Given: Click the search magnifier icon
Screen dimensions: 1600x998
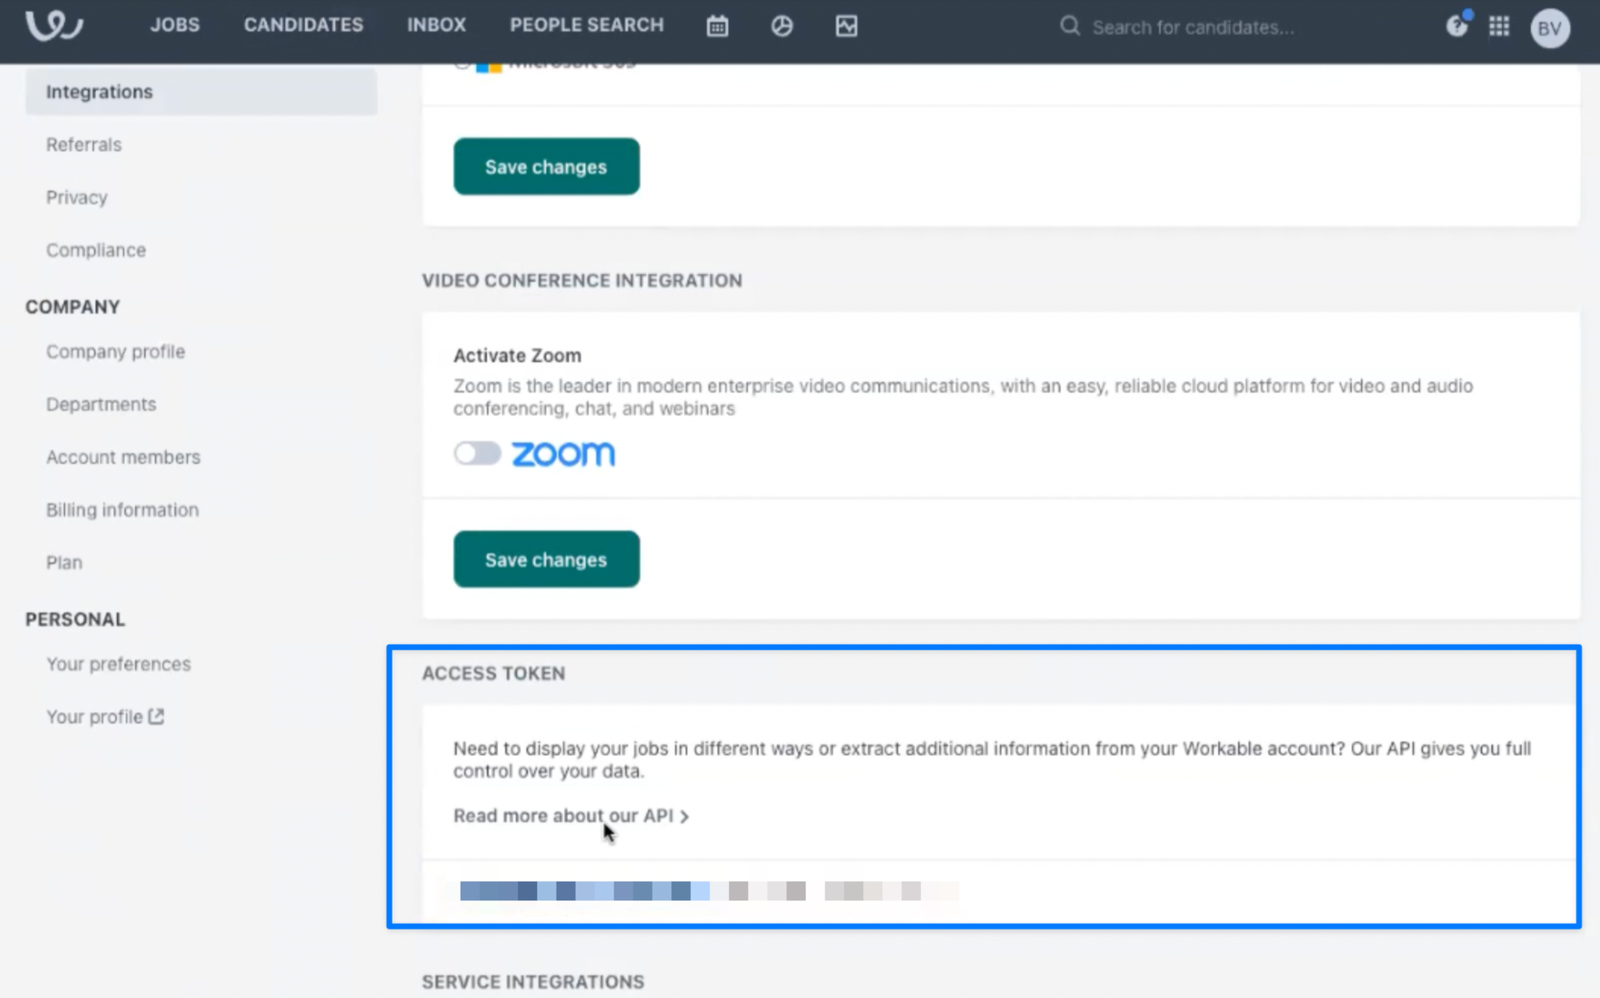Looking at the screenshot, I should pyautogui.click(x=1070, y=26).
